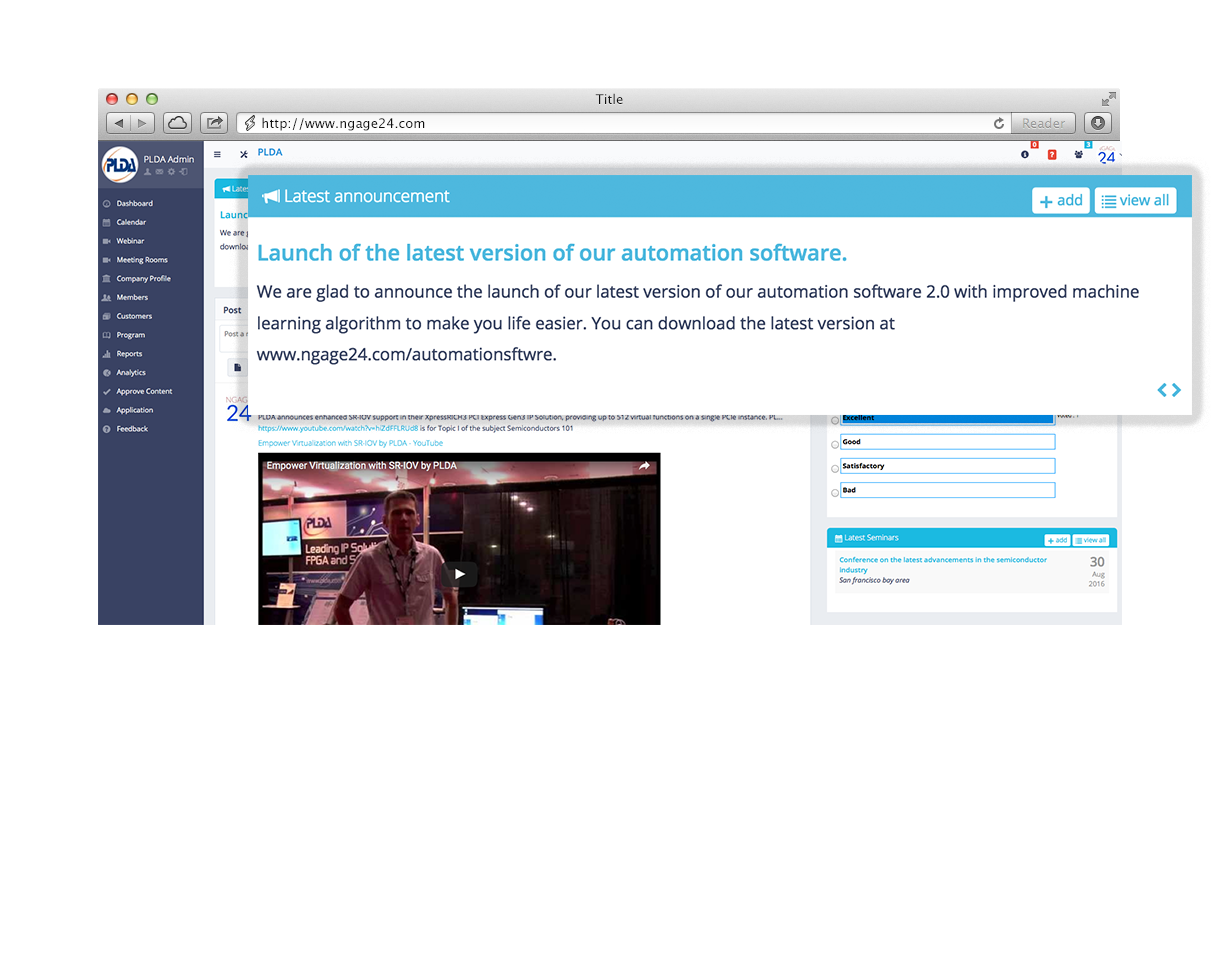Select the Good poll option
This screenshot has height=954, width=1218.
[x=836, y=444]
